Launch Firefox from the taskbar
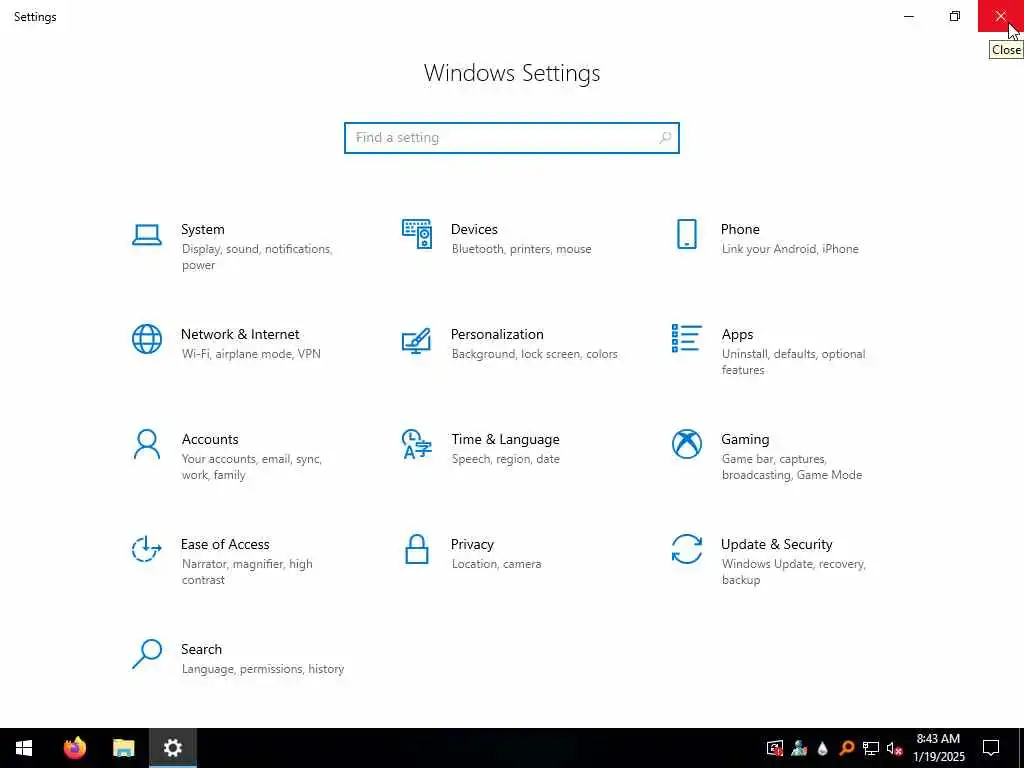1024x768 pixels. point(74,748)
